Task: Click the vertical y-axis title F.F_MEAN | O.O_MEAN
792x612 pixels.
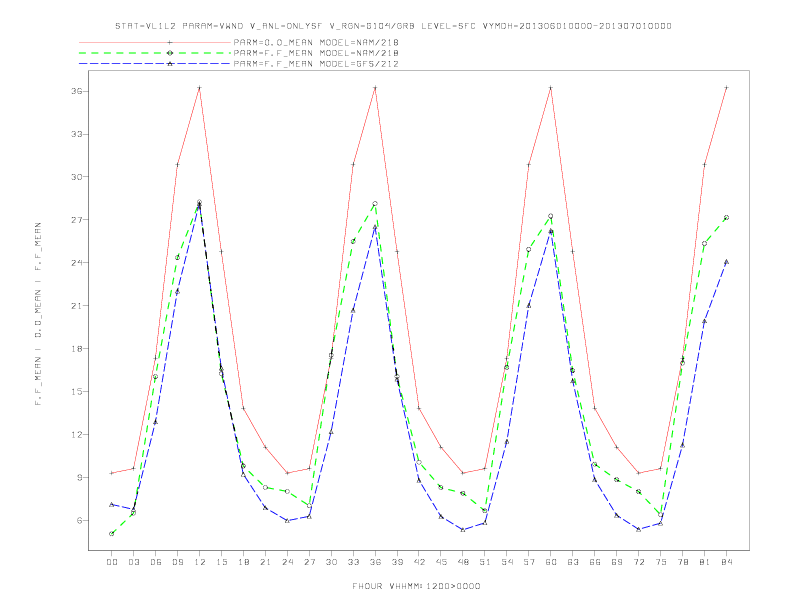Action: coord(38,314)
